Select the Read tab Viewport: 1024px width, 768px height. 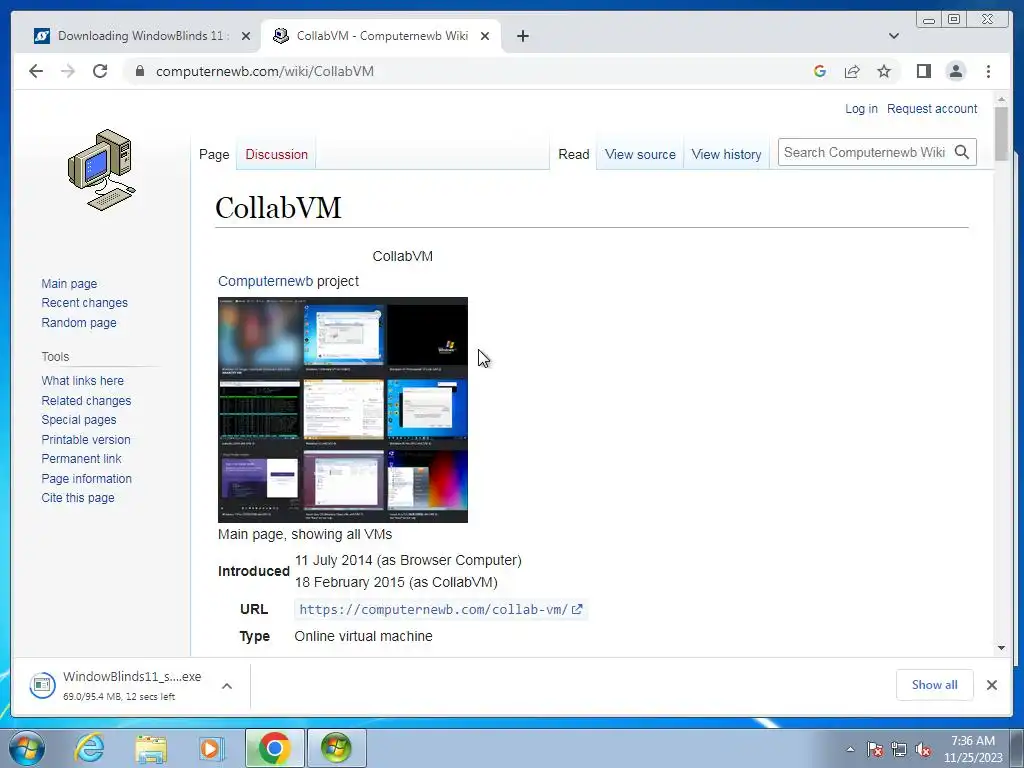(573, 155)
